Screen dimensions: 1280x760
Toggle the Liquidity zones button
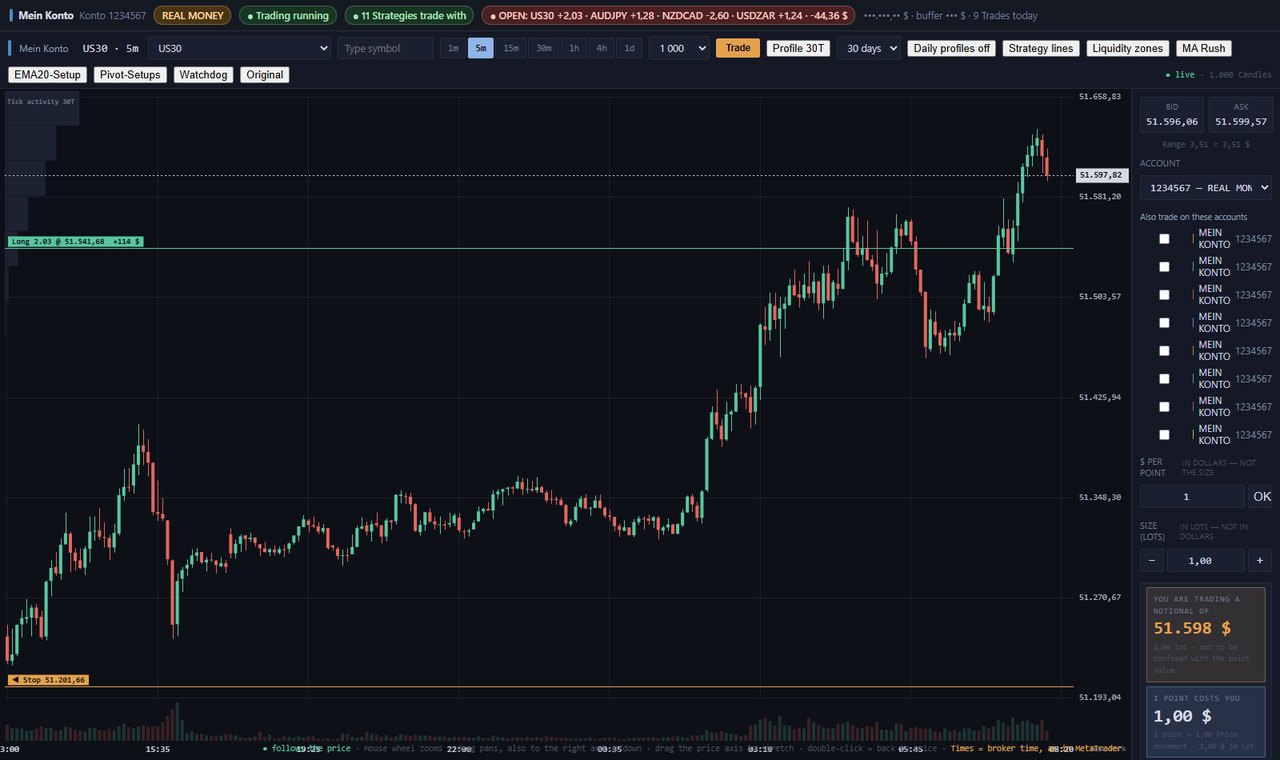1127,48
